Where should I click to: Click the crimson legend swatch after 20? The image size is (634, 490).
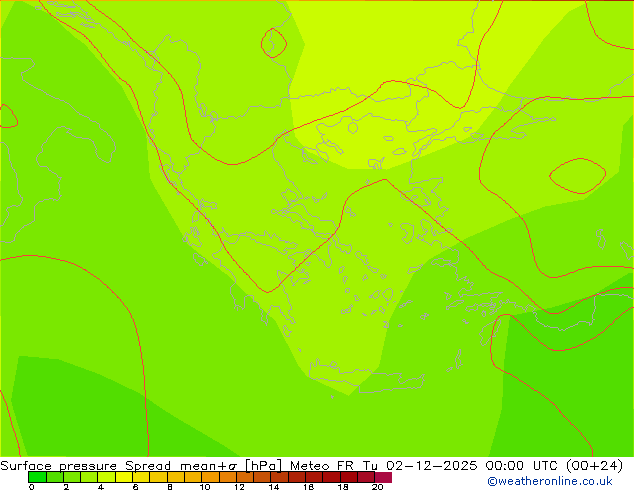click(x=383, y=477)
